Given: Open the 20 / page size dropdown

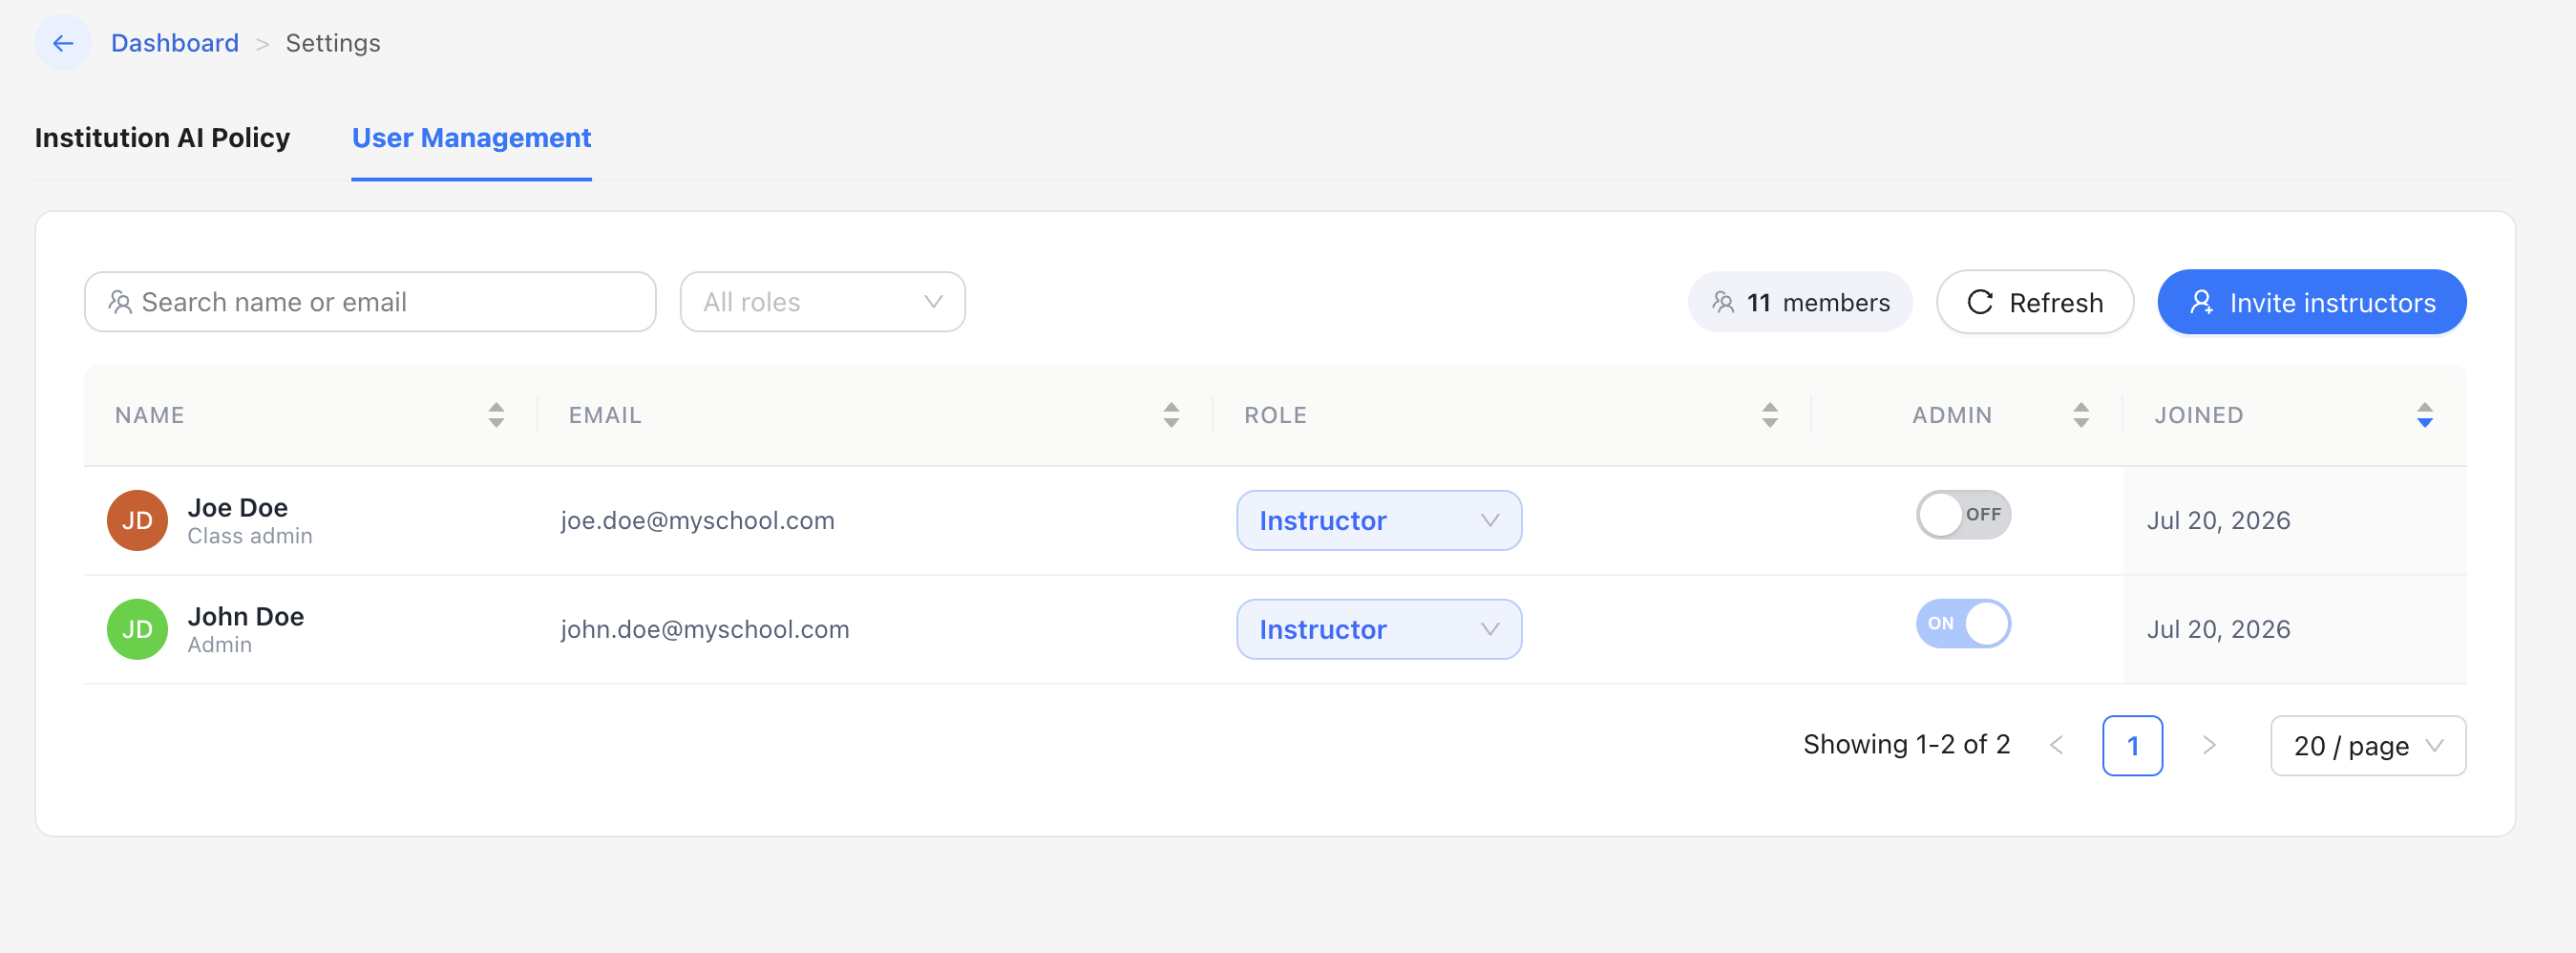Looking at the screenshot, I should click(x=2368, y=745).
